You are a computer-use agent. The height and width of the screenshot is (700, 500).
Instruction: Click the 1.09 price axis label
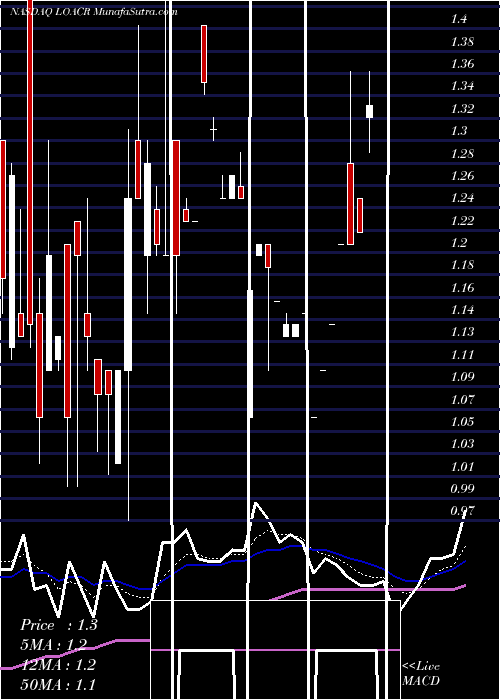(x=462, y=377)
